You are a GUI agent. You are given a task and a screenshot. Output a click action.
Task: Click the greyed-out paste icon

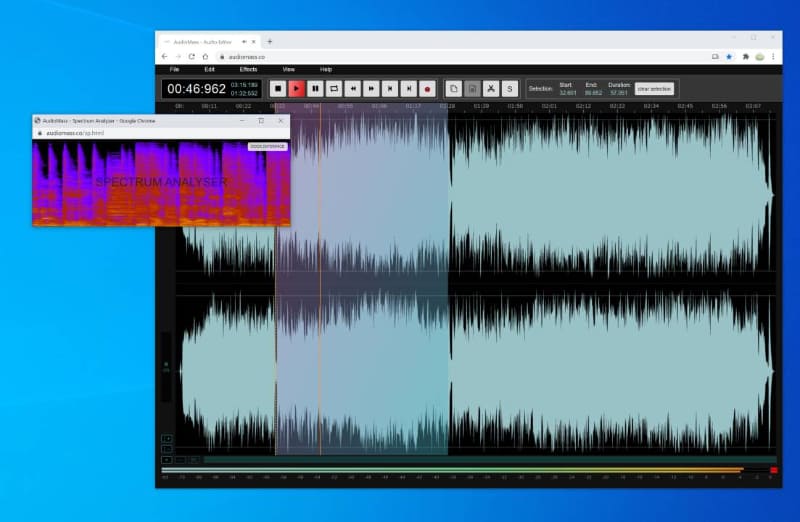click(472, 89)
